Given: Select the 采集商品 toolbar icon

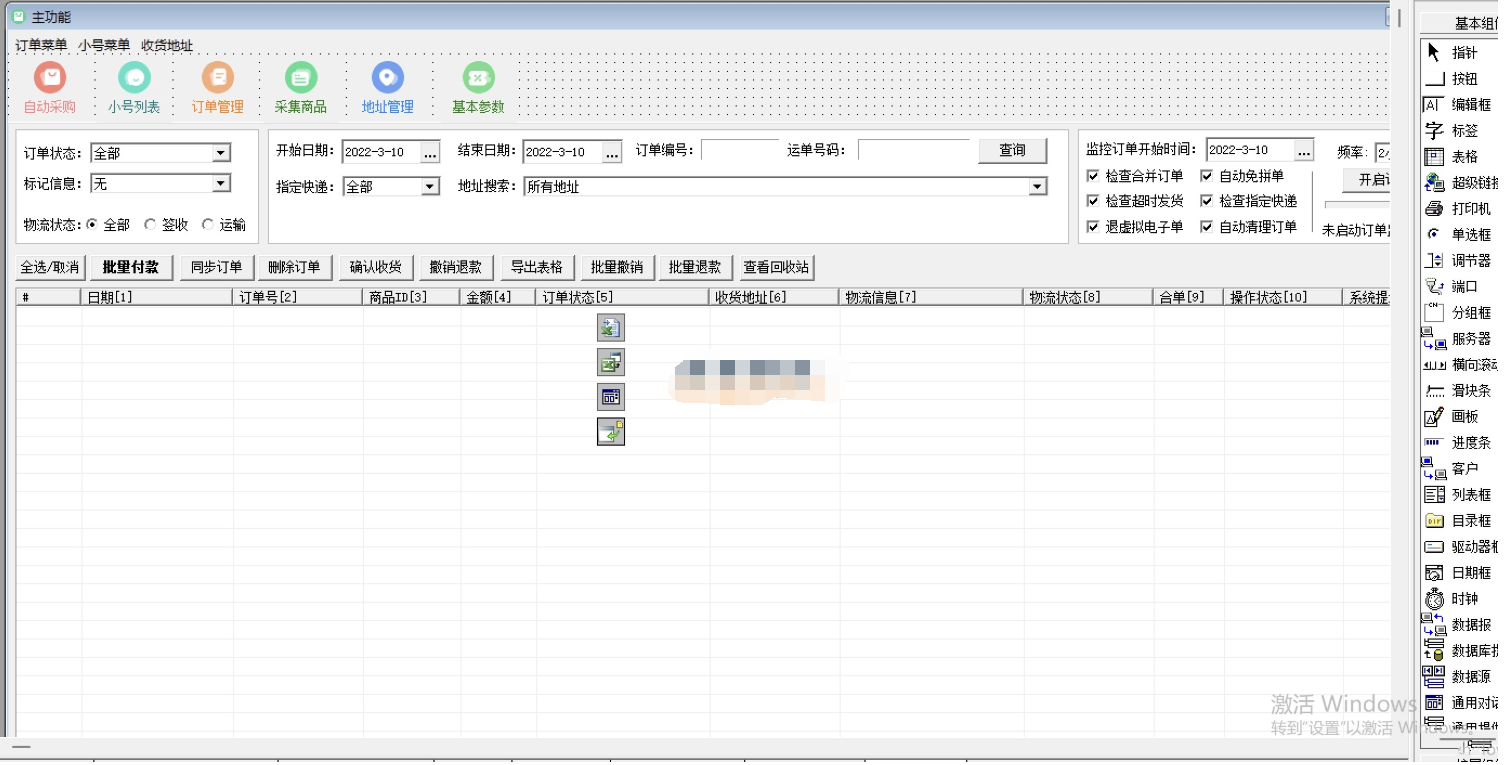Looking at the screenshot, I should (x=301, y=86).
